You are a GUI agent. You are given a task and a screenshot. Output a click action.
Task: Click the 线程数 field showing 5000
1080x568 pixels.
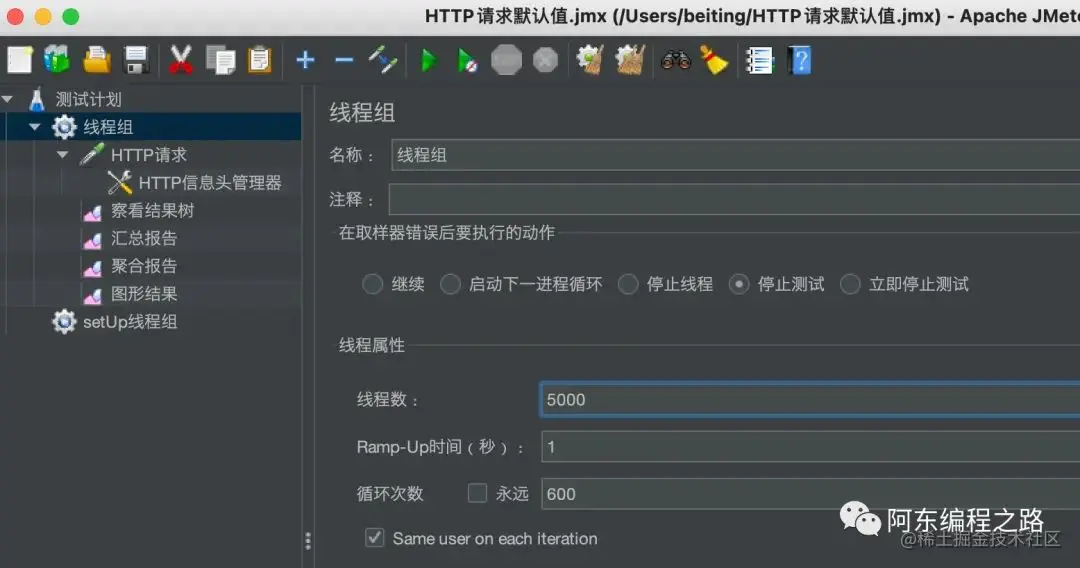810,399
